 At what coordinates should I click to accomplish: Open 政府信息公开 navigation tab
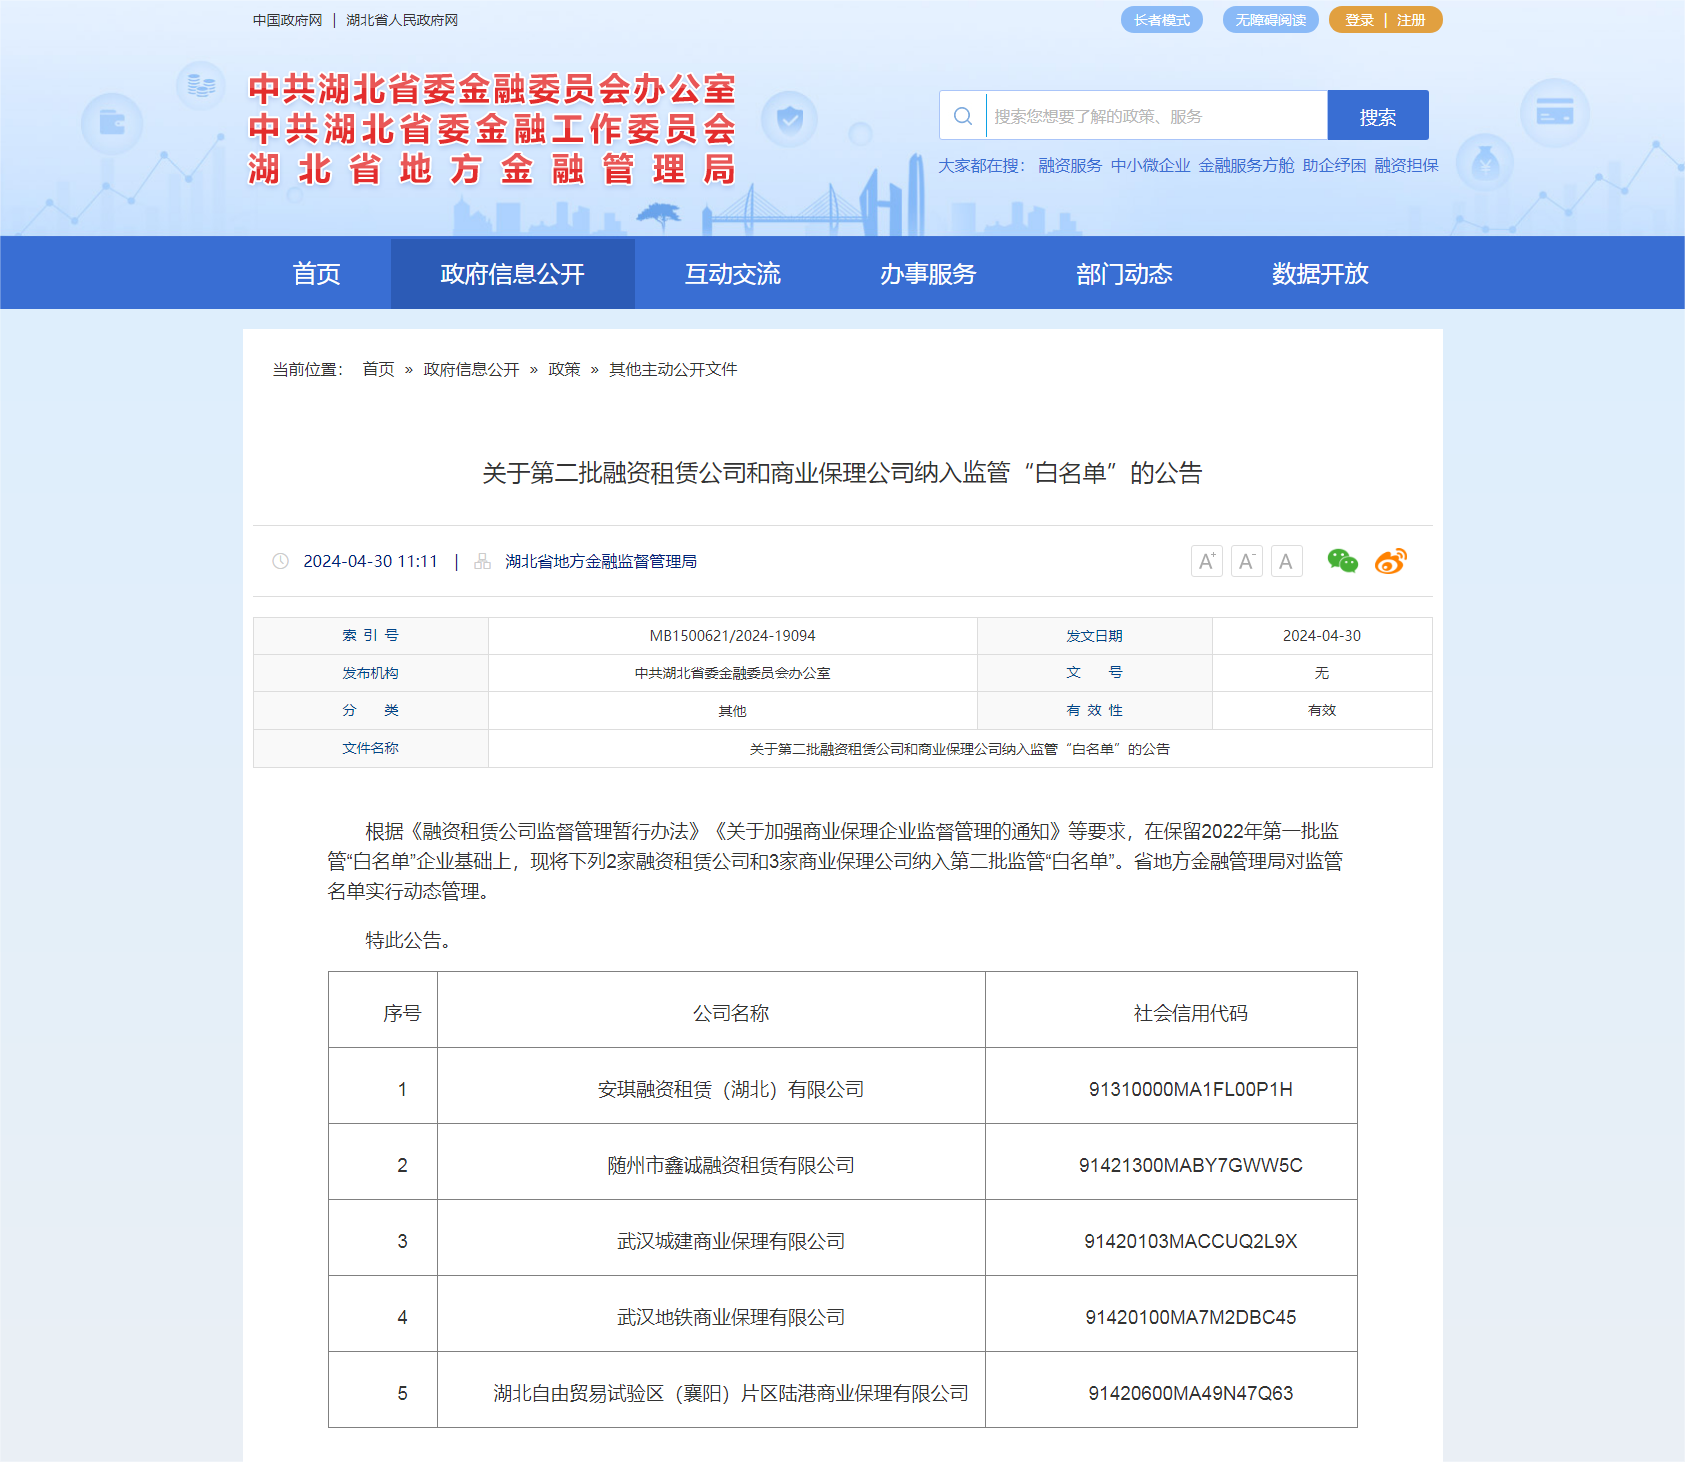tap(512, 273)
